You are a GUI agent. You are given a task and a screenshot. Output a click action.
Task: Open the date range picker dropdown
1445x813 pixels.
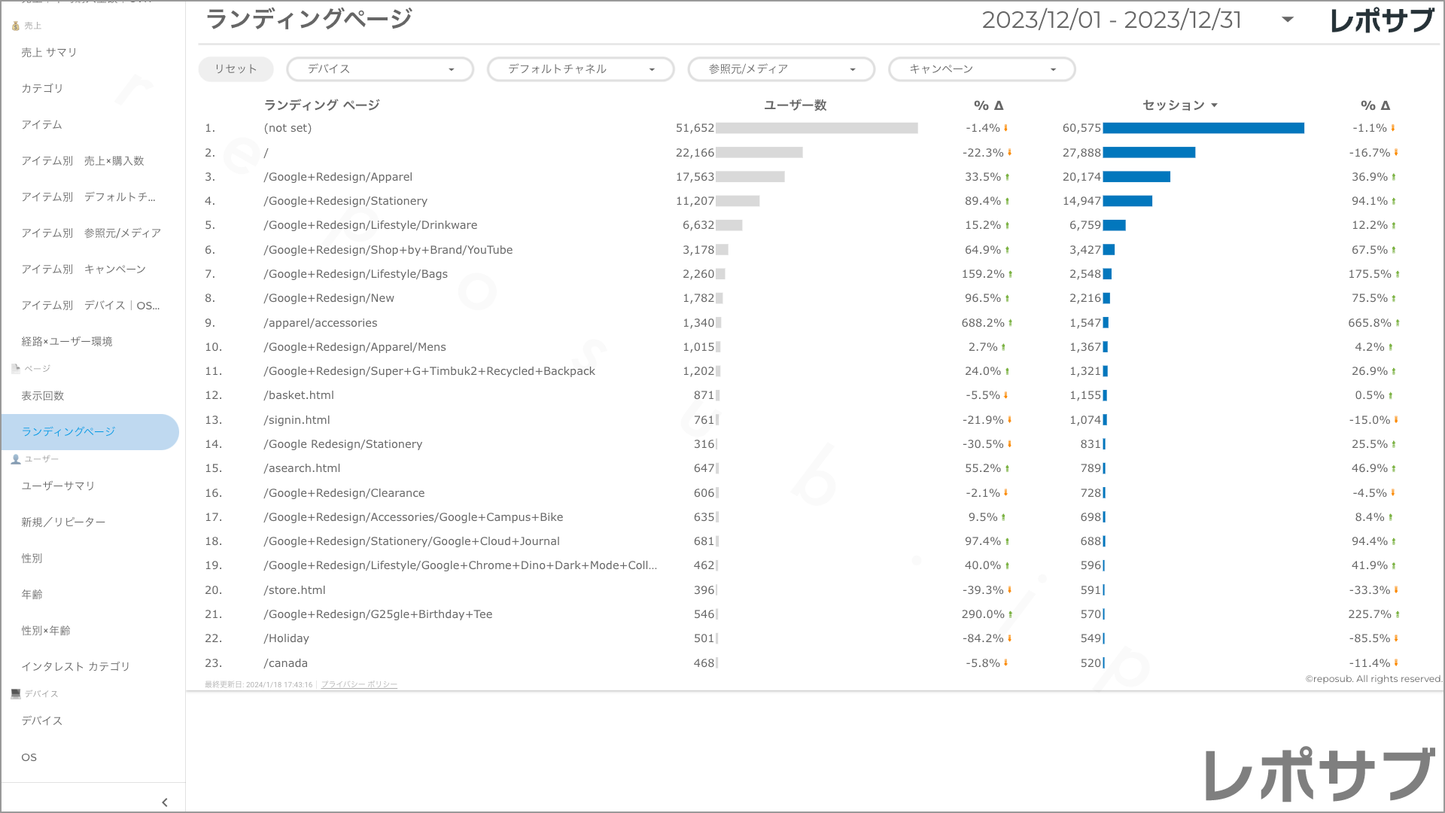tap(1287, 20)
